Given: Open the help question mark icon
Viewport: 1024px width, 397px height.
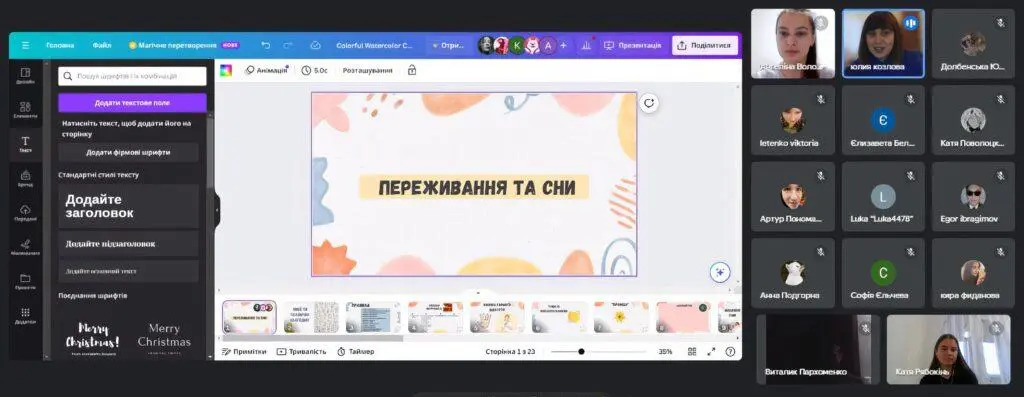Looking at the screenshot, I should (730, 351).
